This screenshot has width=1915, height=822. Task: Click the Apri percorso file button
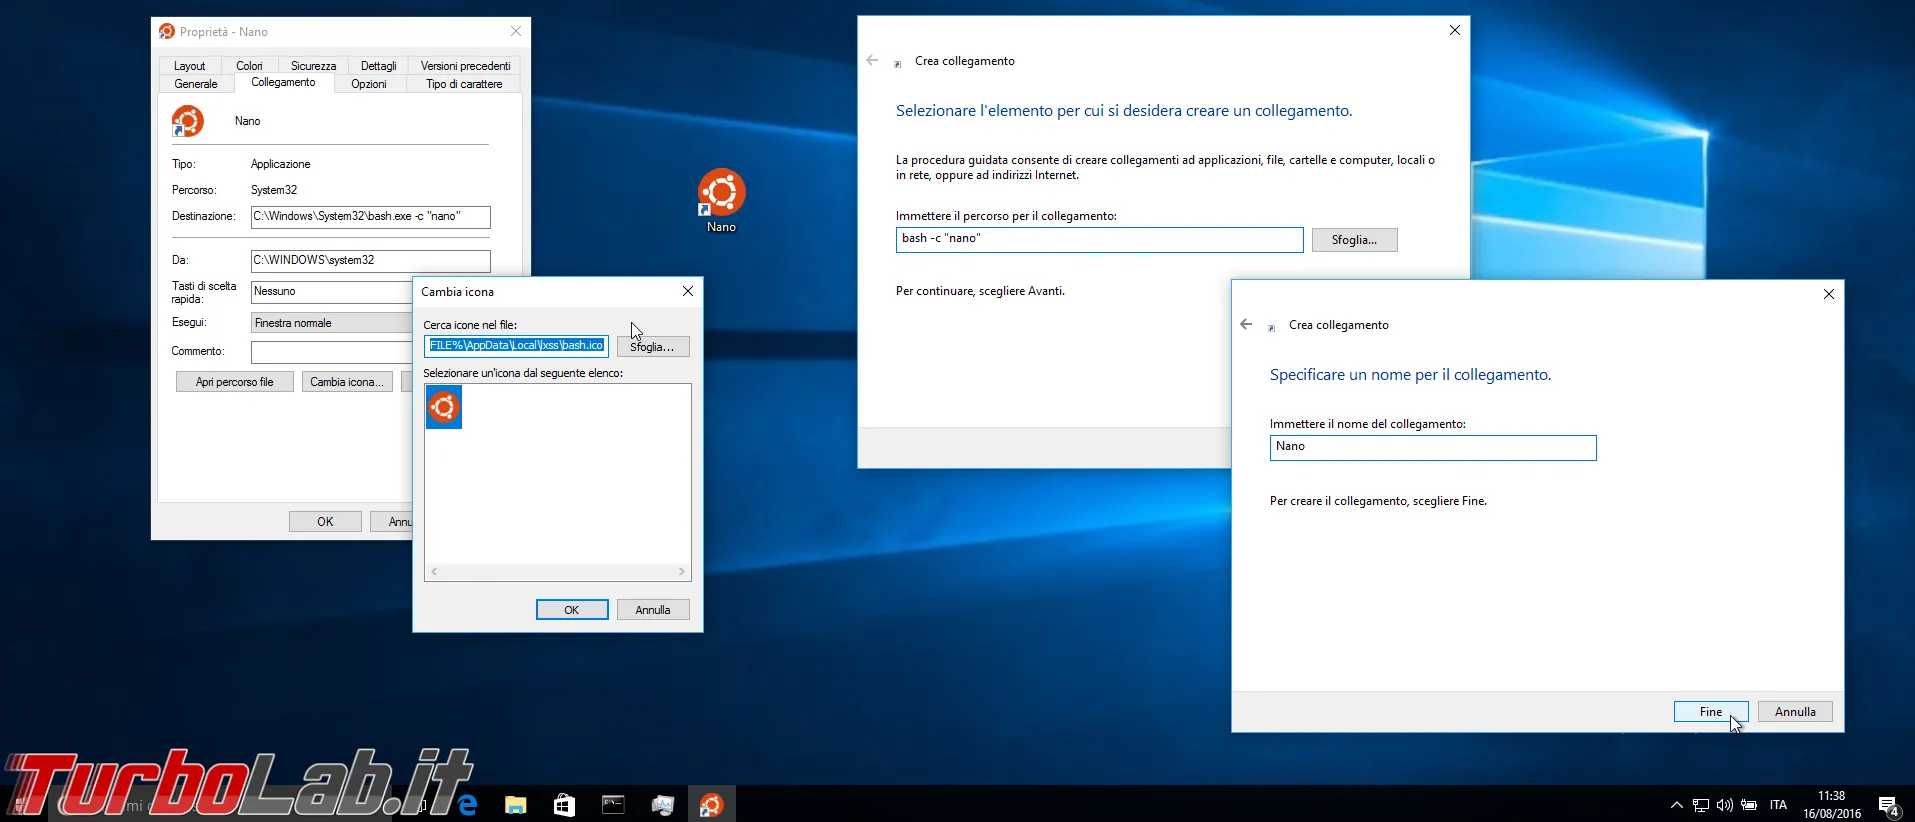pos(234,382)
